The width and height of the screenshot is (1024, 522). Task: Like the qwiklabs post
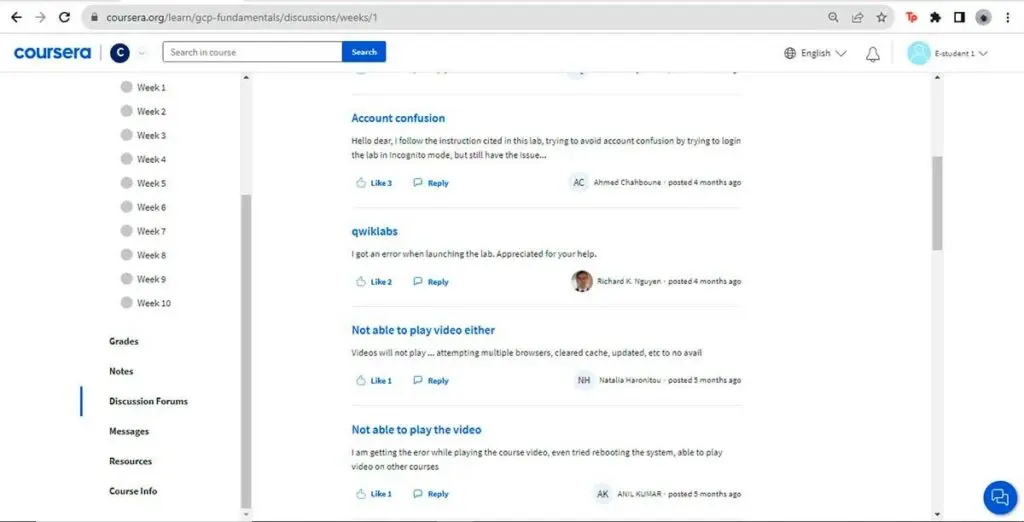click(x=374, y=282)
